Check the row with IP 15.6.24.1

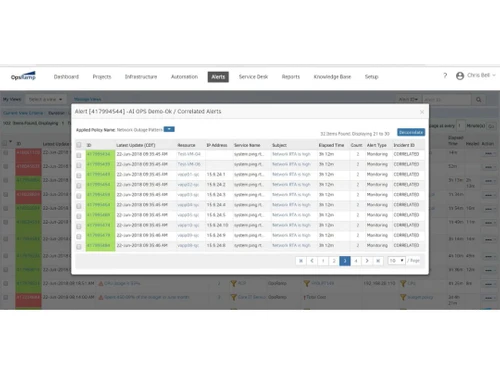tap(79, 175)
